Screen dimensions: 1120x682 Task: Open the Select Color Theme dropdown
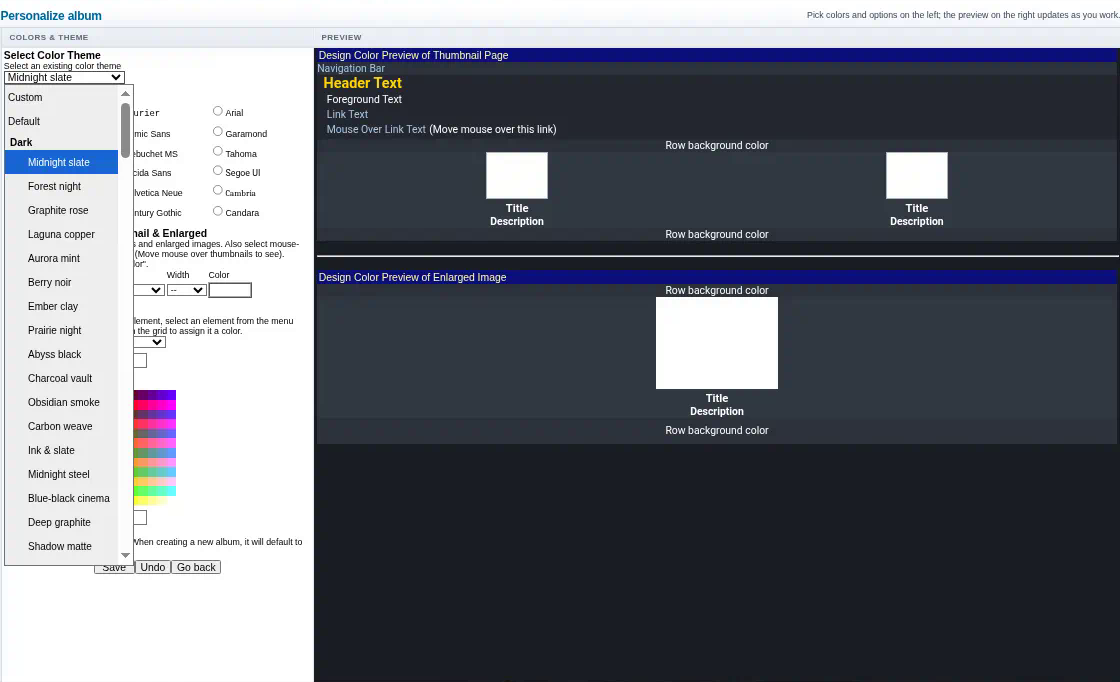(x=64, y=77)
